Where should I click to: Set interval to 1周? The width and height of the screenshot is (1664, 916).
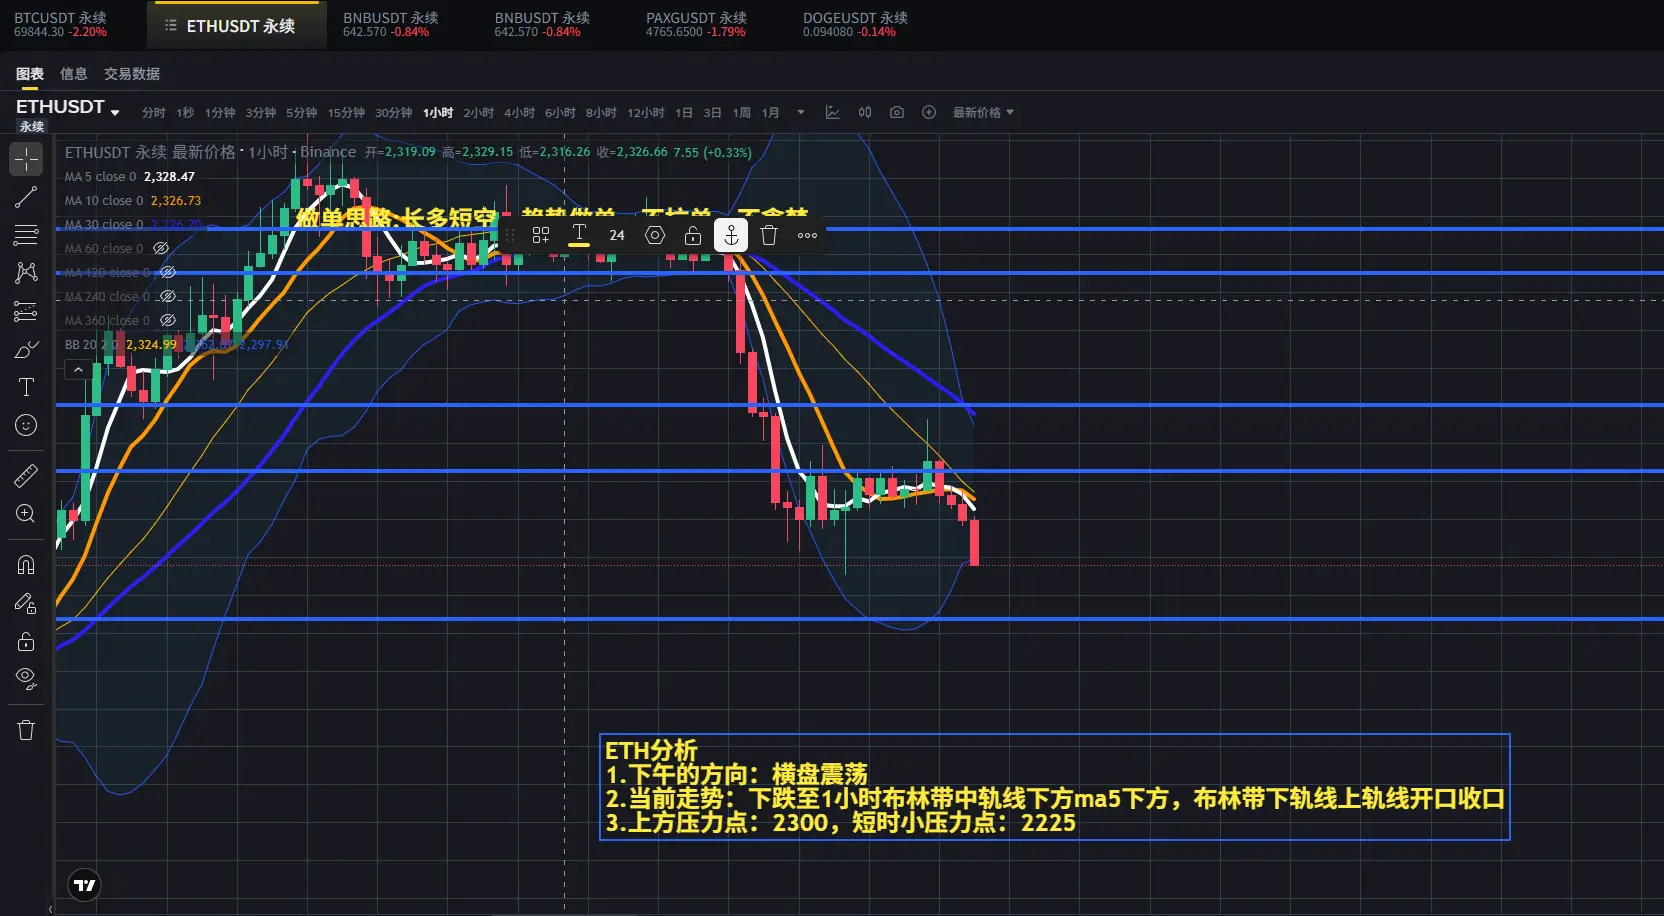(x=741, y=113)
